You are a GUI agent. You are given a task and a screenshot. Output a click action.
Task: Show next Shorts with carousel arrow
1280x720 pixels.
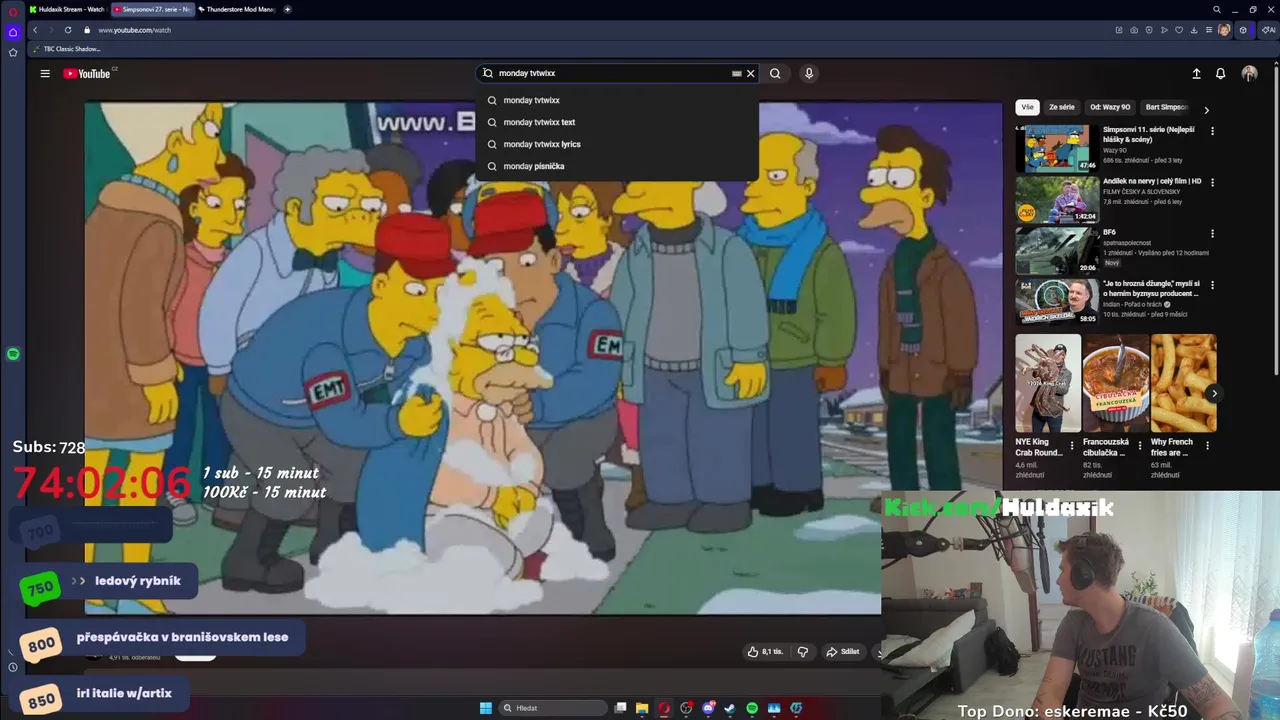(x=1214, y=393)
